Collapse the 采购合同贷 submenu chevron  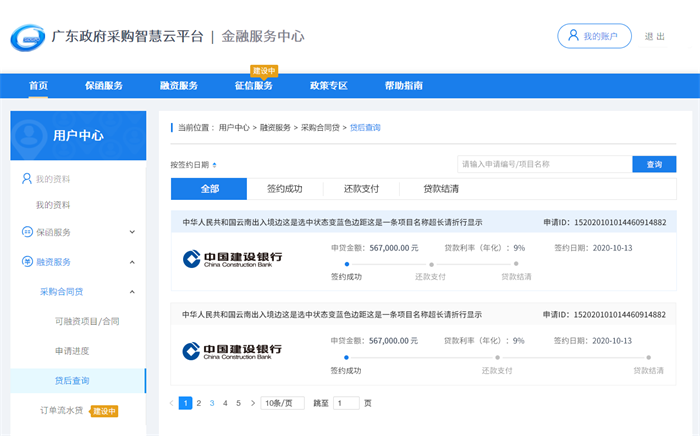(132, 292)
